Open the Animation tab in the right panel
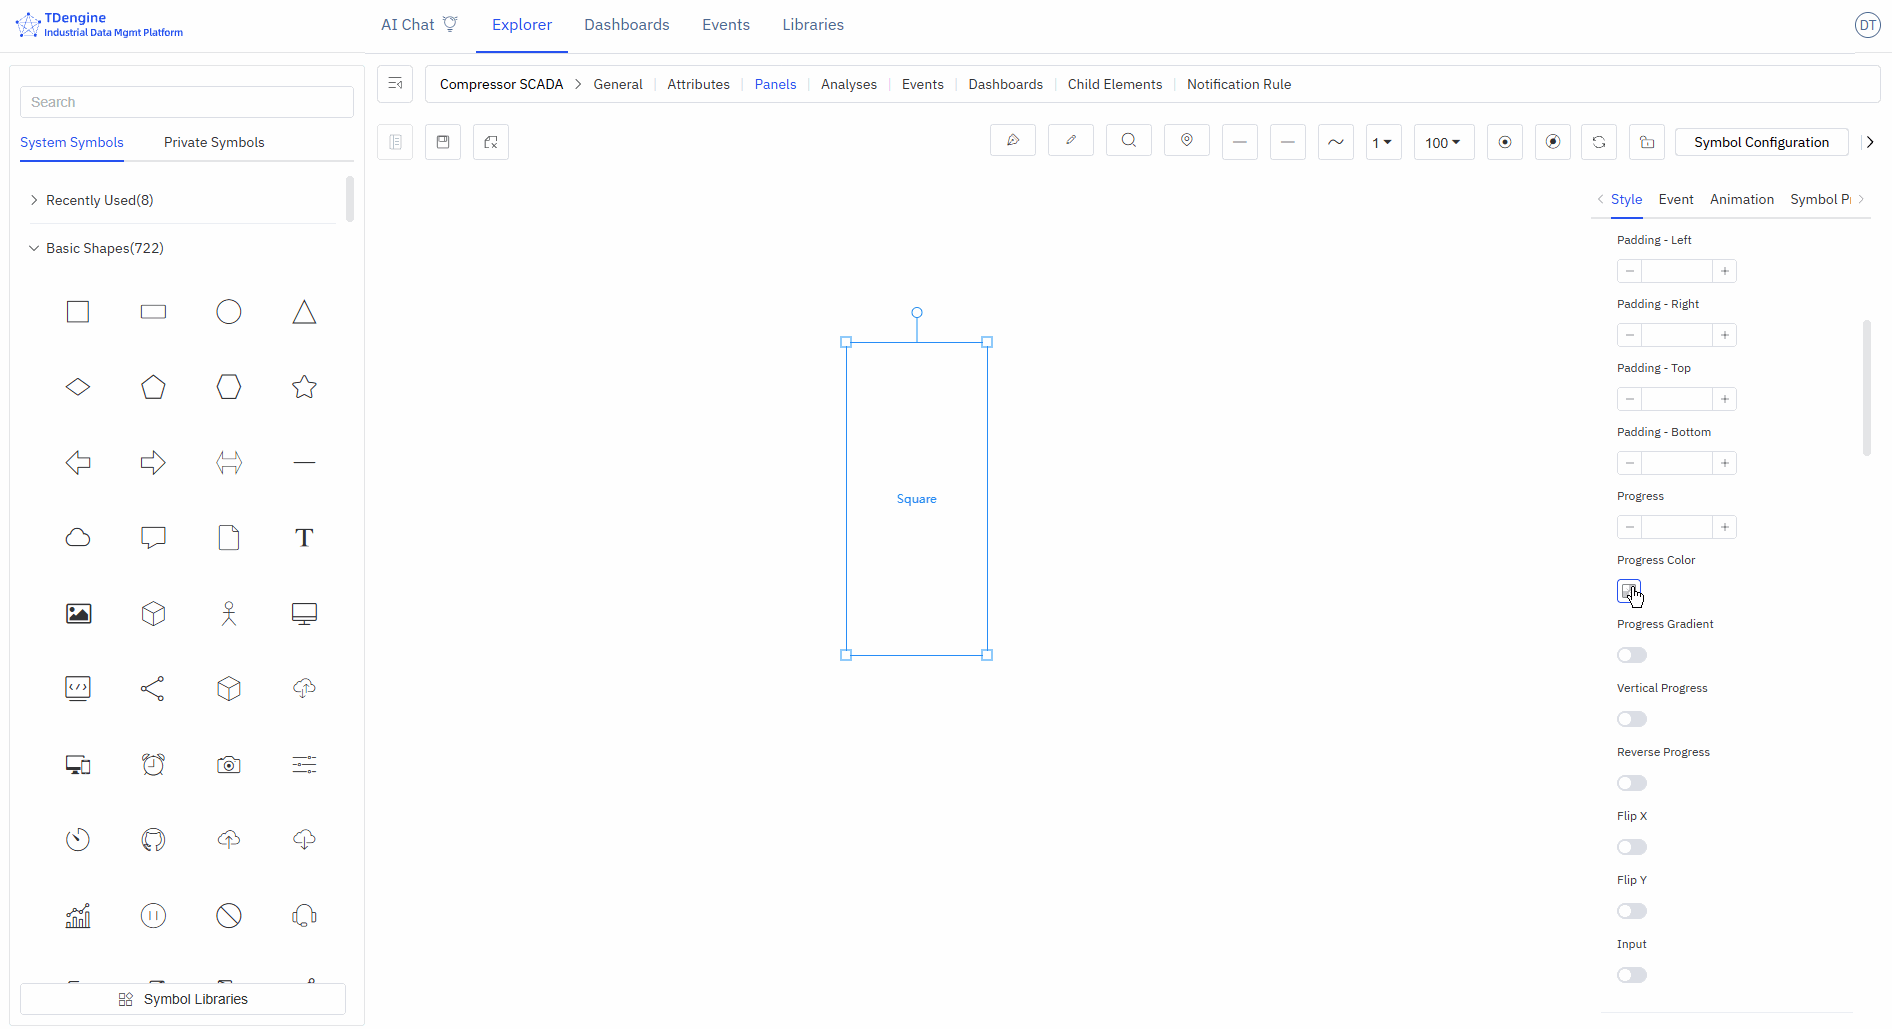Screen dimensions: 1892x1029 (1741, 199)
